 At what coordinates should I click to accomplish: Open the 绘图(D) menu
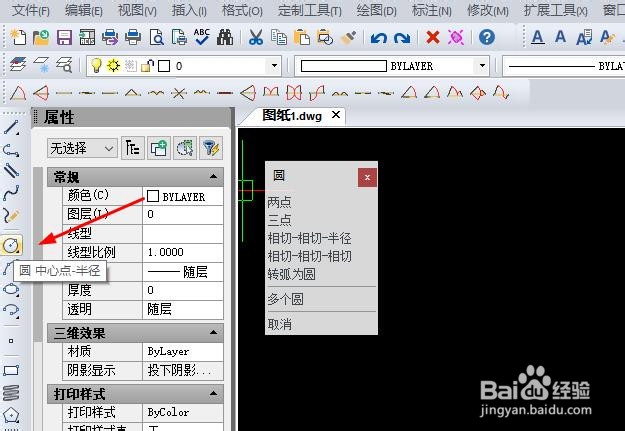(376, 10)
